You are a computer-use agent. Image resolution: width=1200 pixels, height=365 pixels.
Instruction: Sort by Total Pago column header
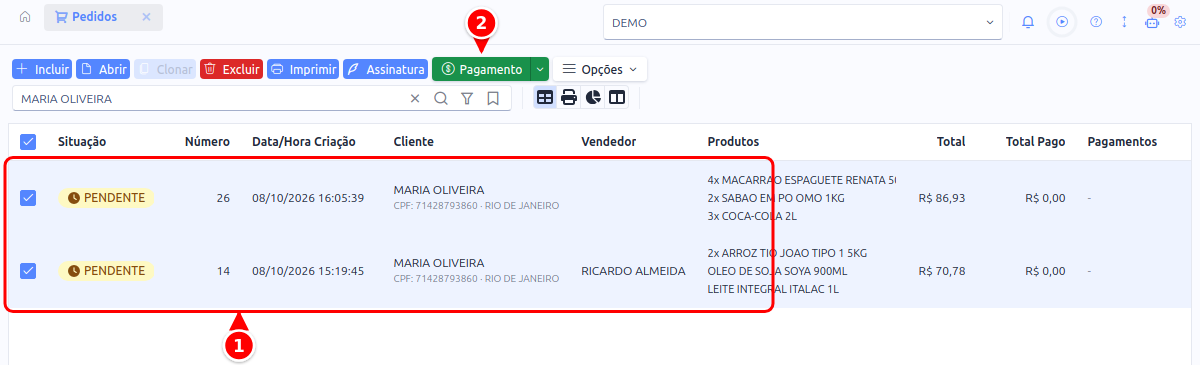tap(1036, 142)
